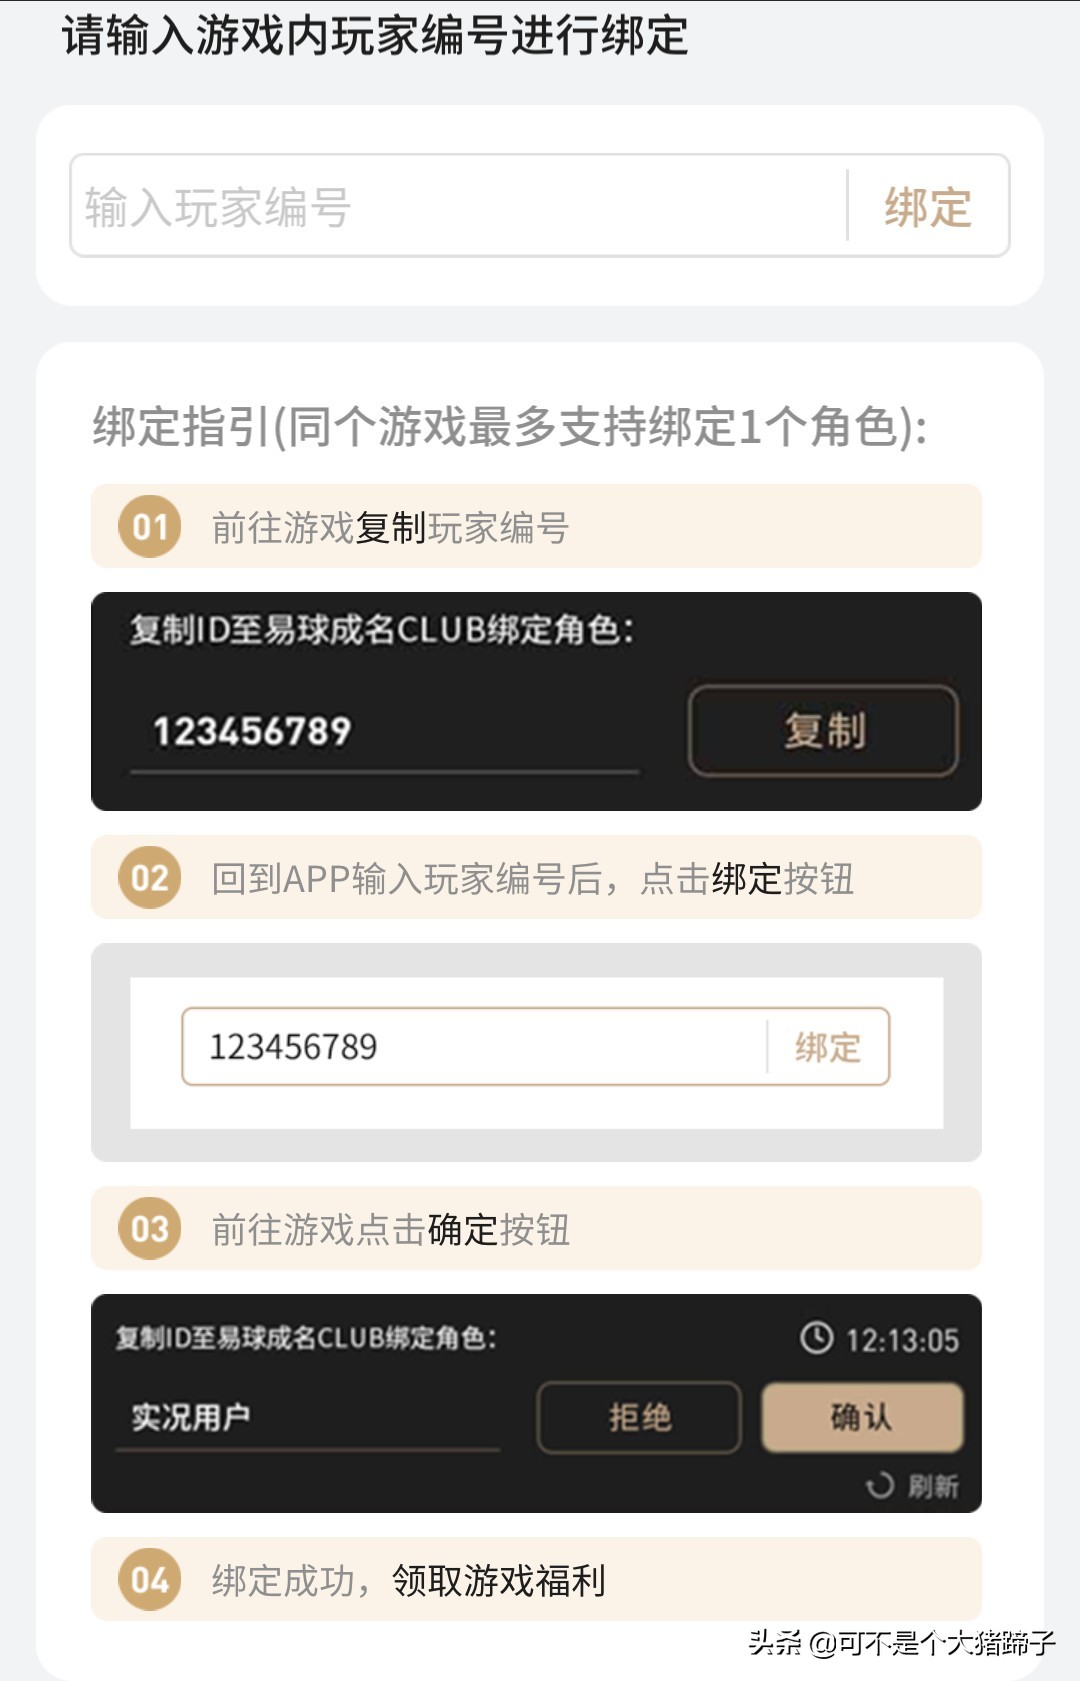The height and width of the screenshot is (1681, 1080).
Task: Click the 实况用户 username text
Action: tap(191, 1417)
